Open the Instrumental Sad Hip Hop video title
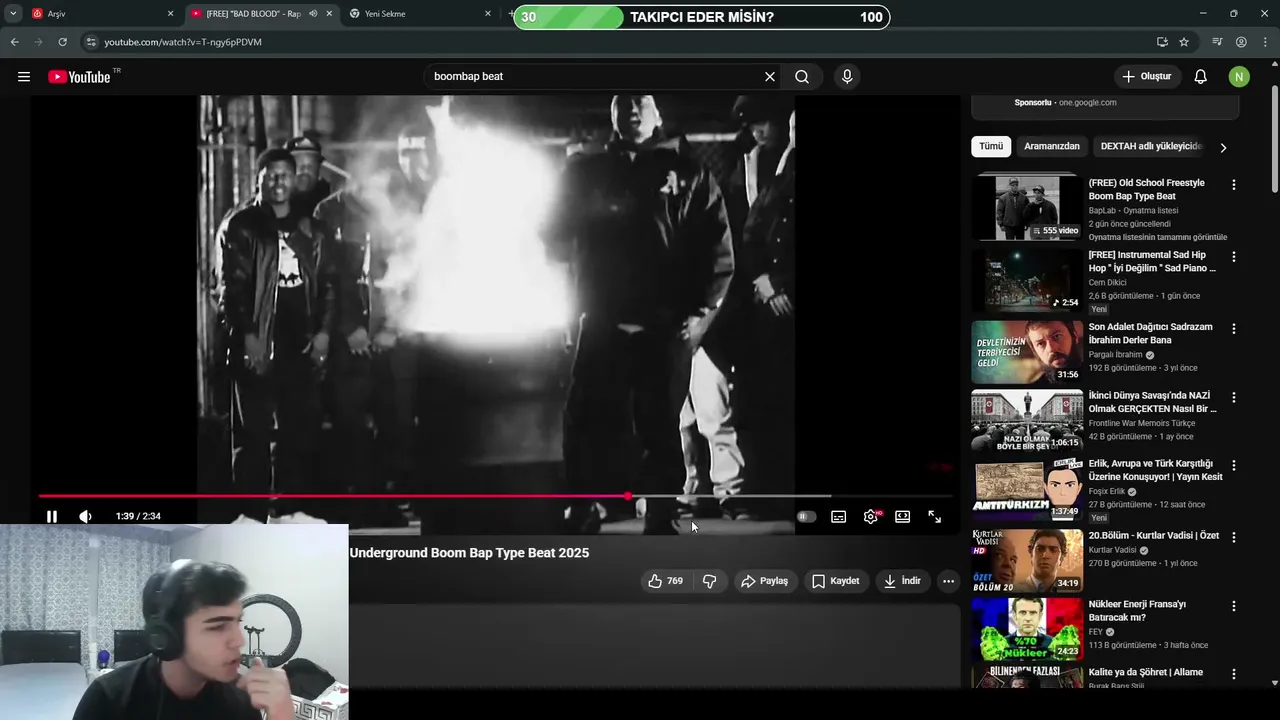 (x=1152, y=261)
